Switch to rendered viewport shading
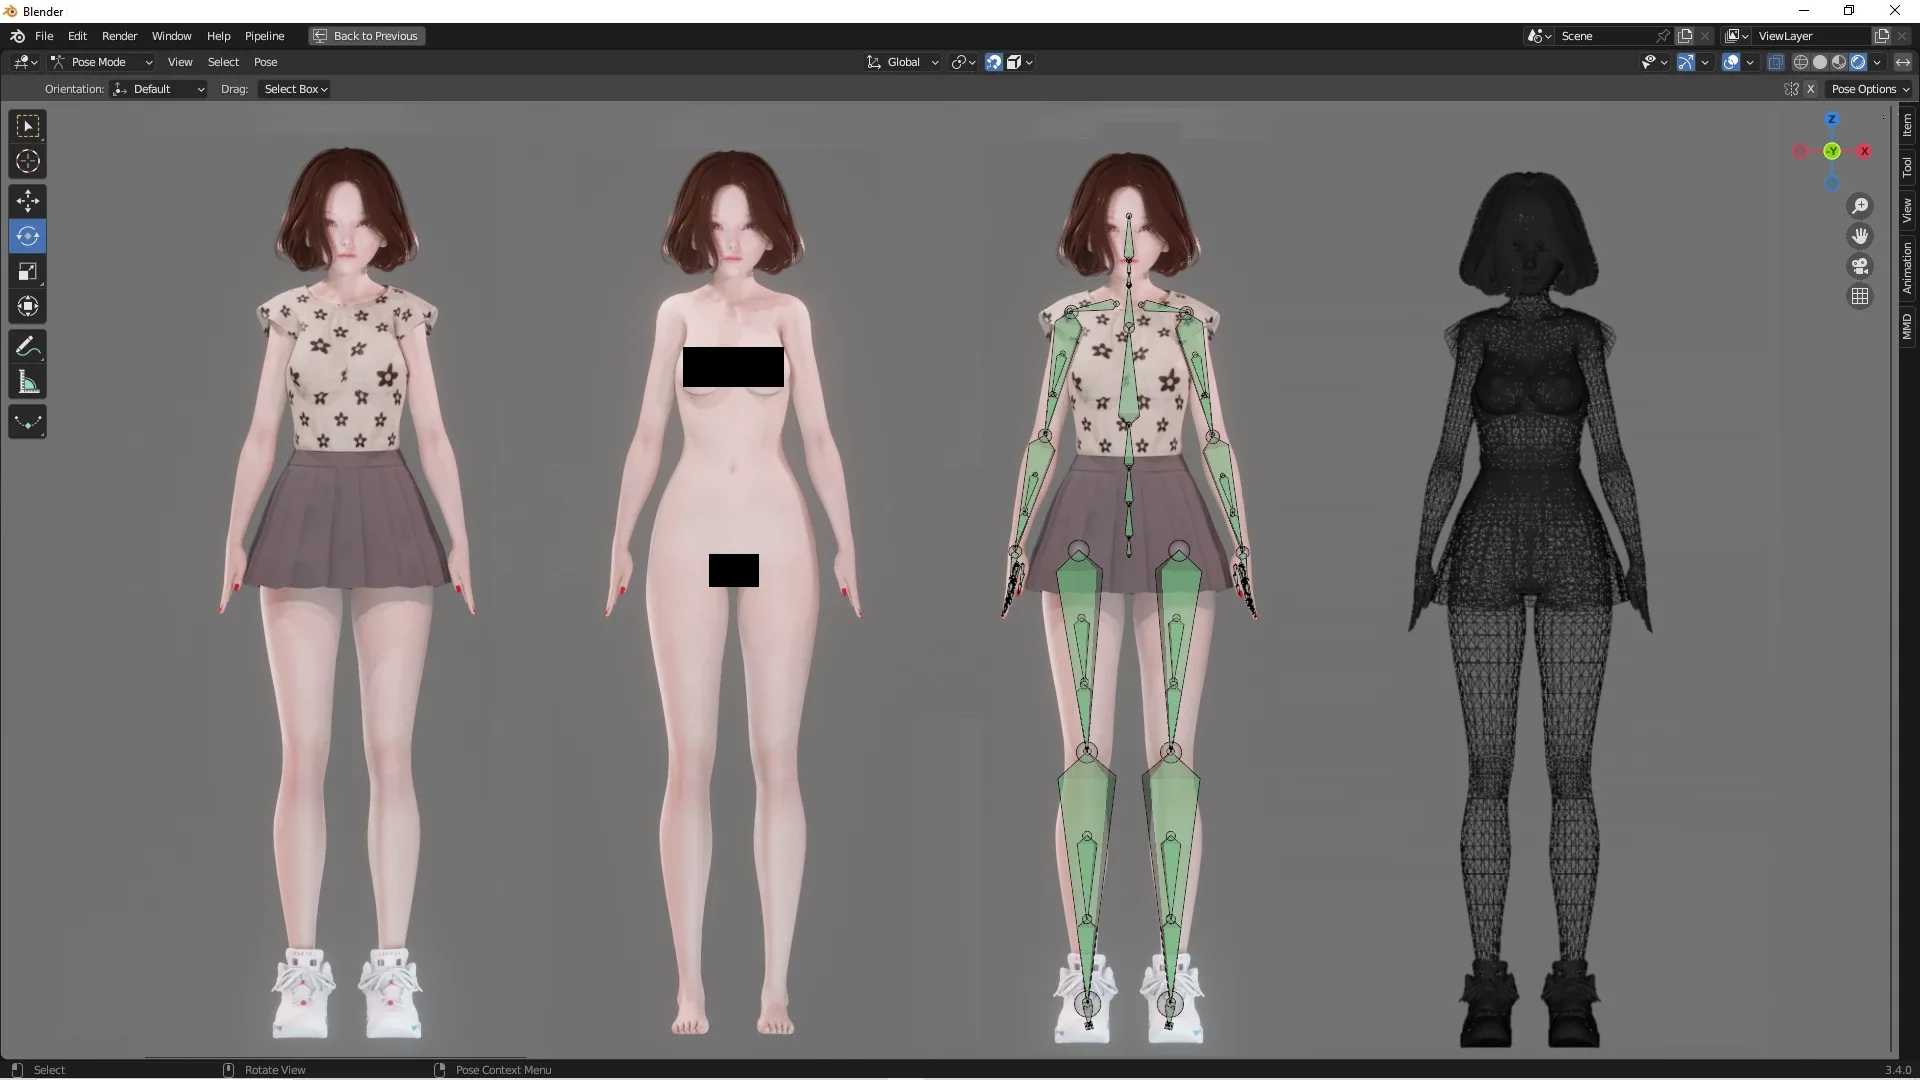The height and width of the screenshot is (1080, 1920). (1858, 62)
